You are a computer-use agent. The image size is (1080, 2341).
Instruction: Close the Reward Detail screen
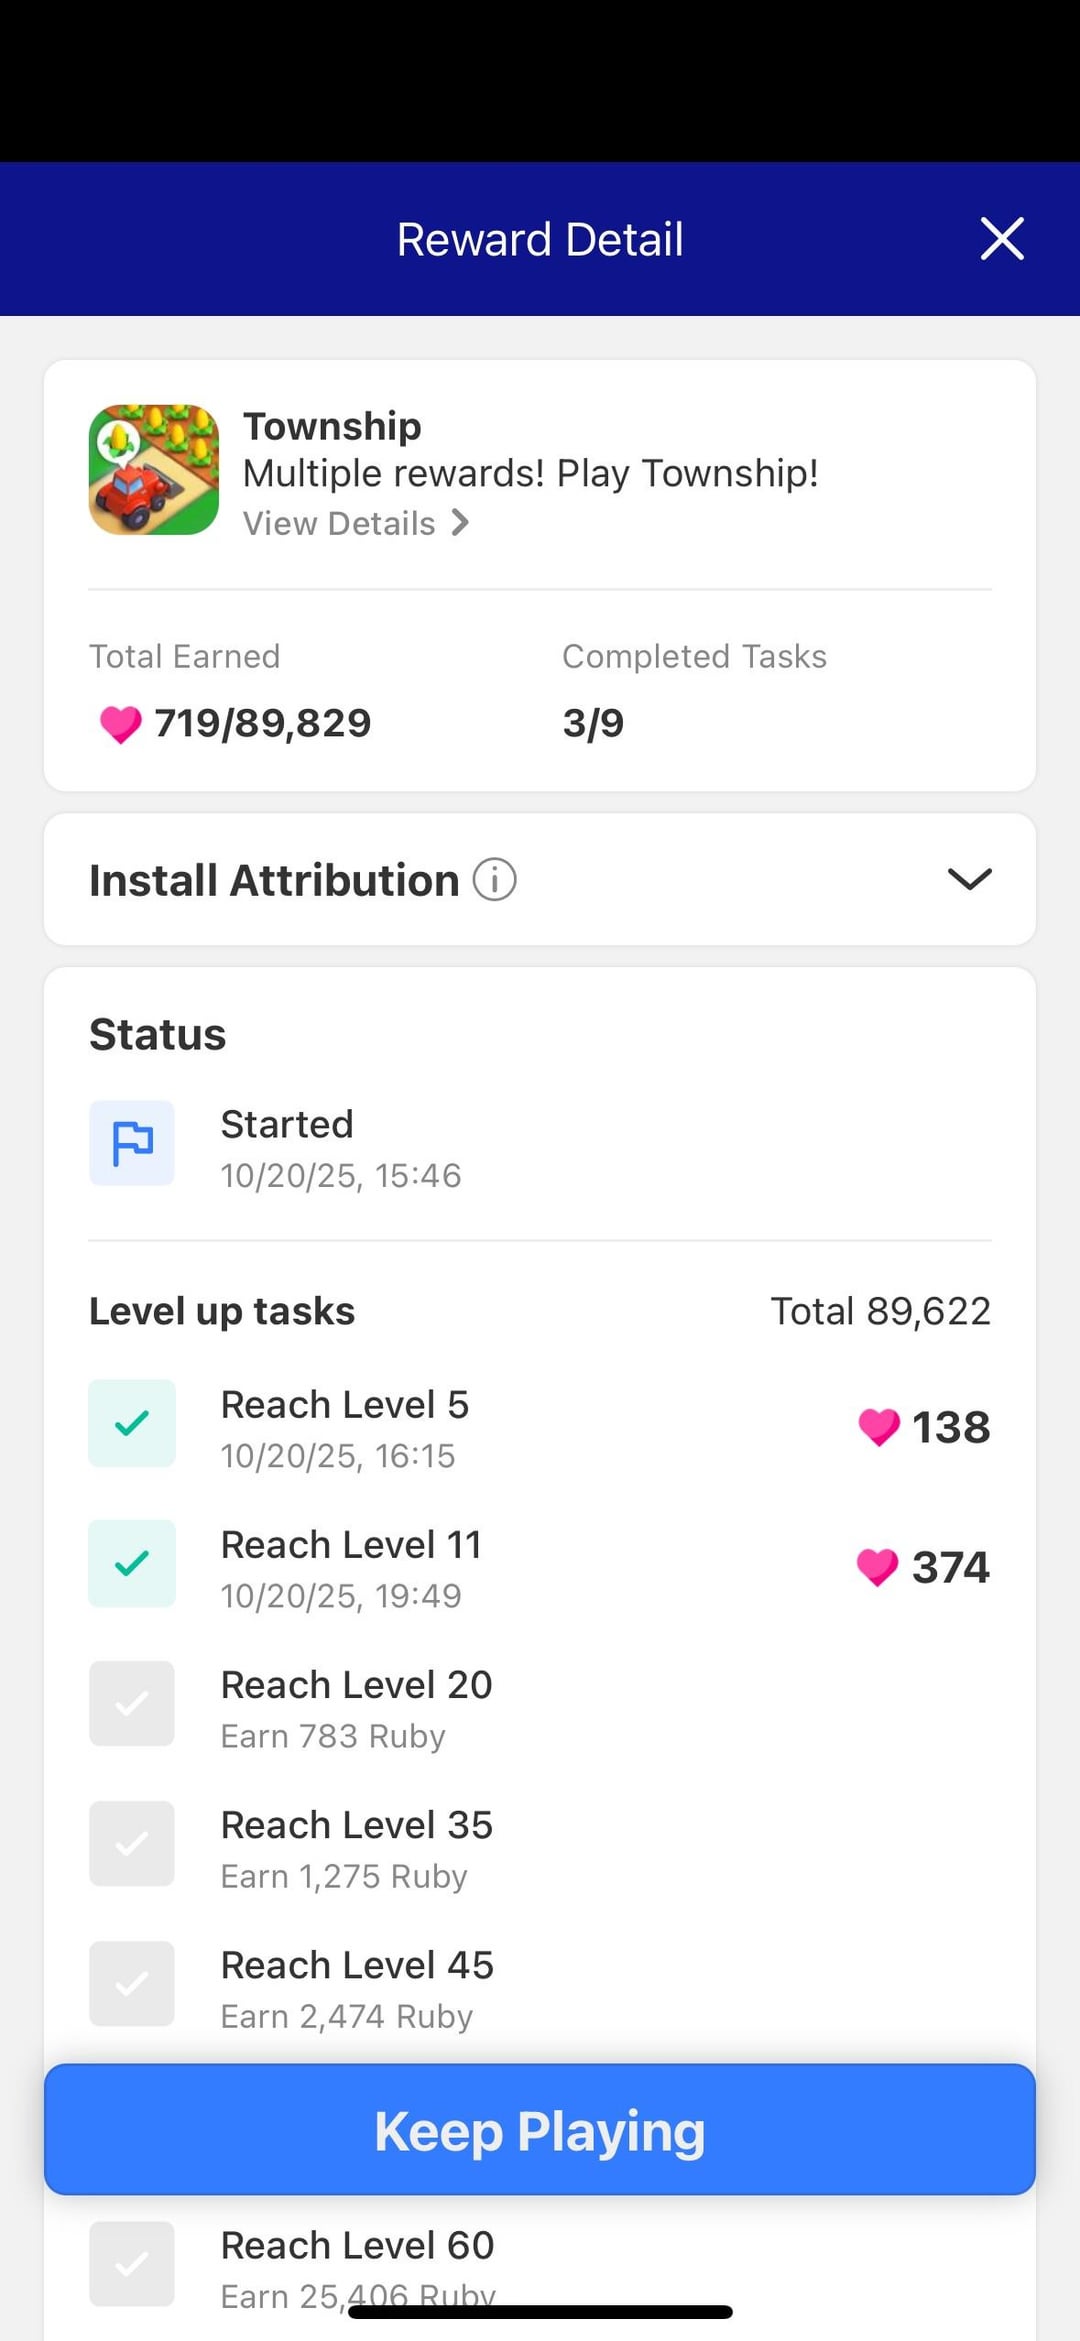coord(1002,239)
